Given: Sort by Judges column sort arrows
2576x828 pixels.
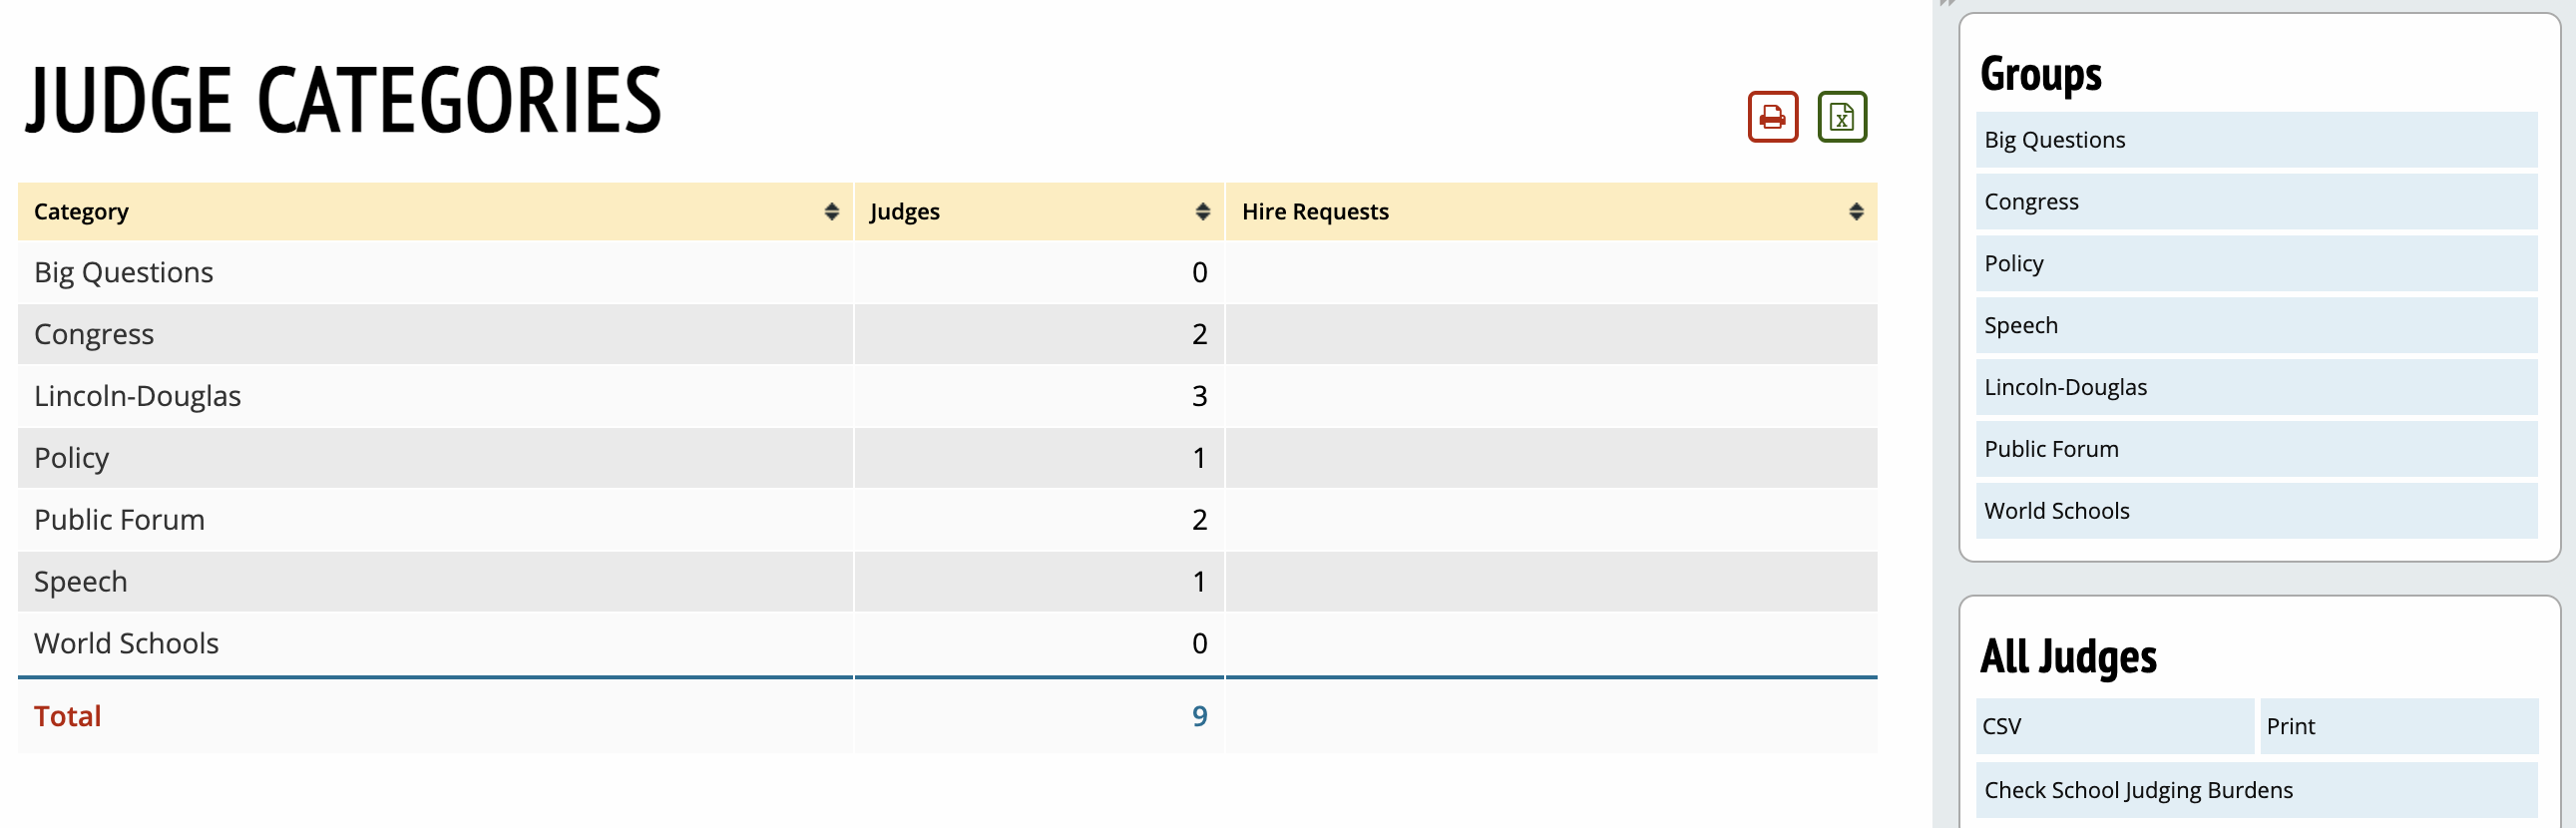Looking at the screenshot, I should pos(1202,211).
